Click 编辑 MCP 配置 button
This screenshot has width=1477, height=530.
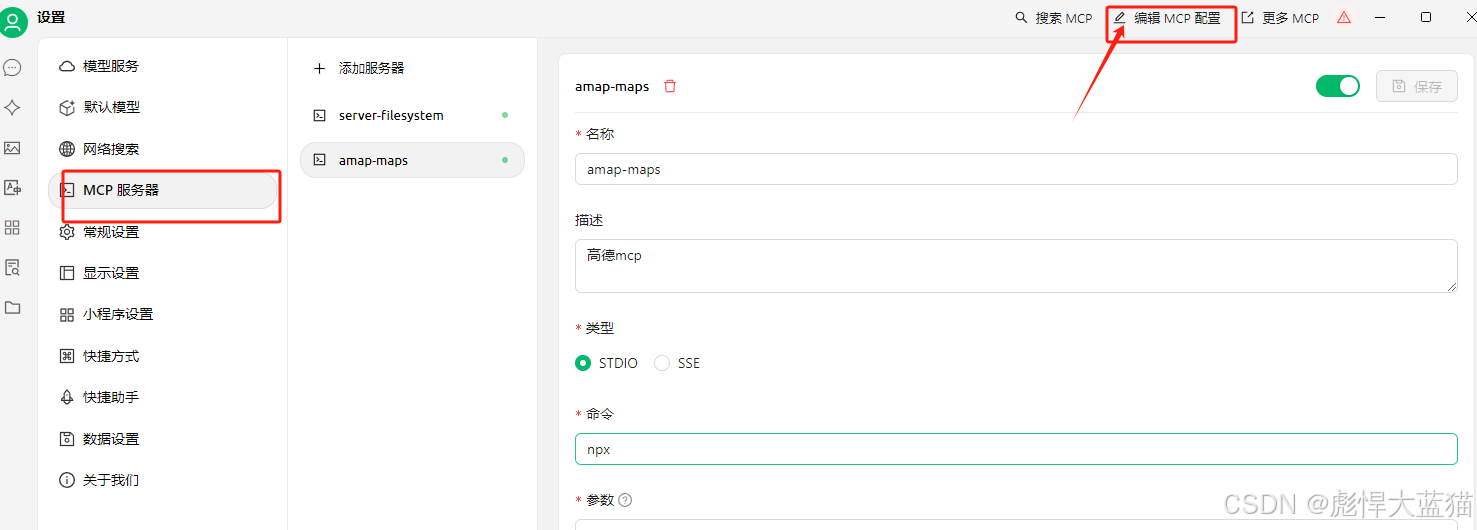(1167, 18)
